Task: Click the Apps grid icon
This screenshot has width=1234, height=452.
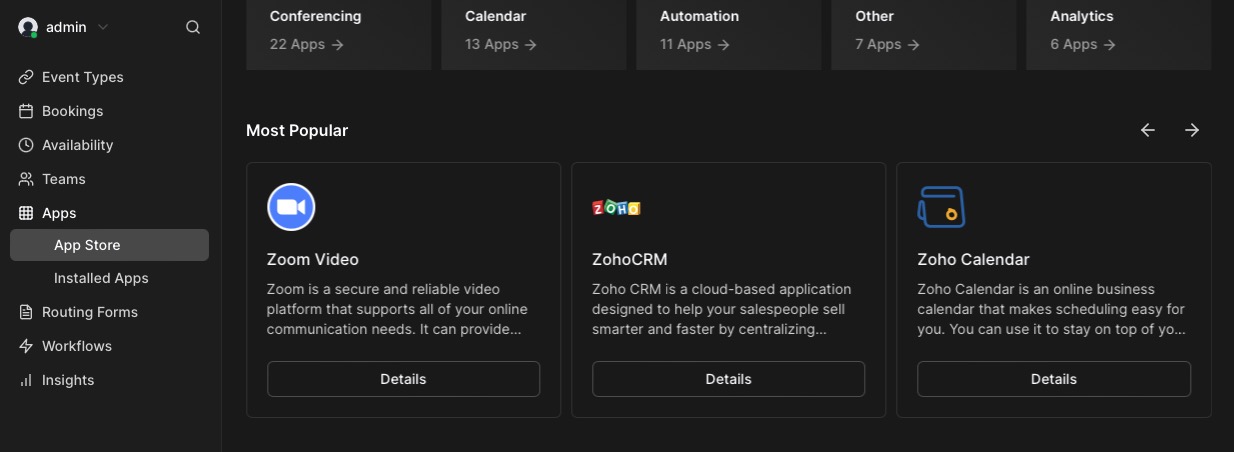Action: pos(26,213)
